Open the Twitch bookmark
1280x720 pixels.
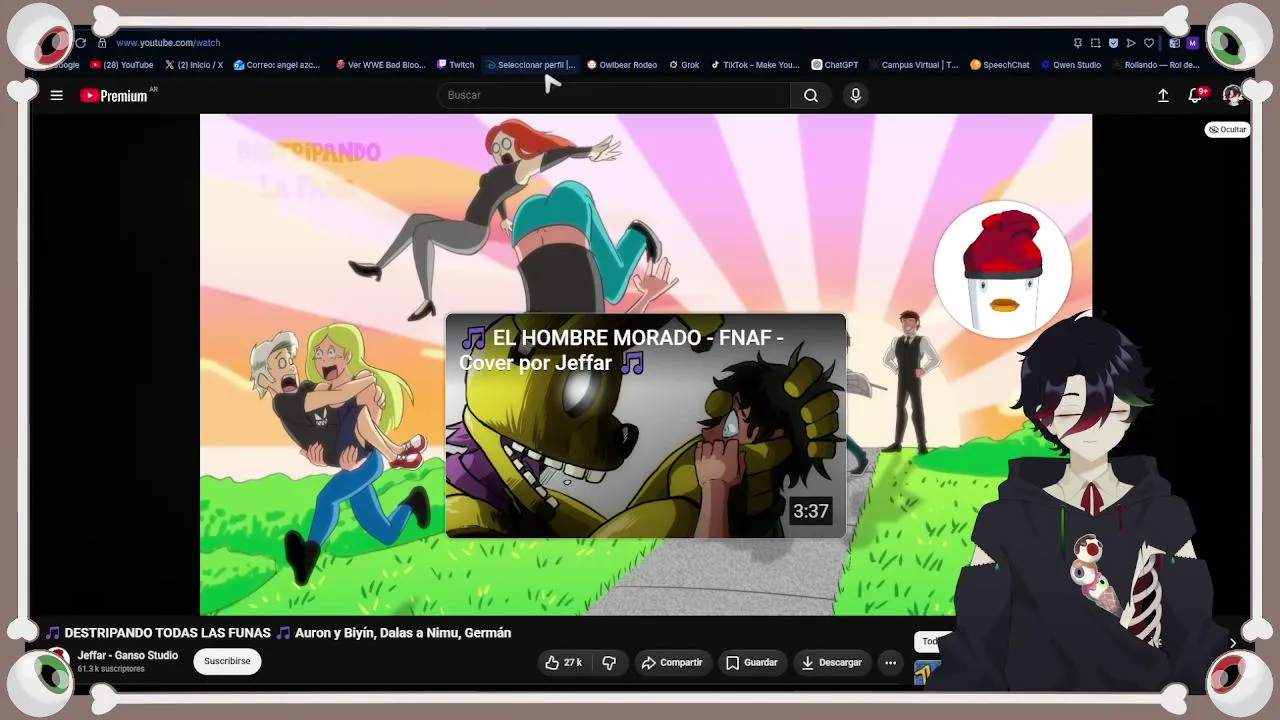(456, 65)
